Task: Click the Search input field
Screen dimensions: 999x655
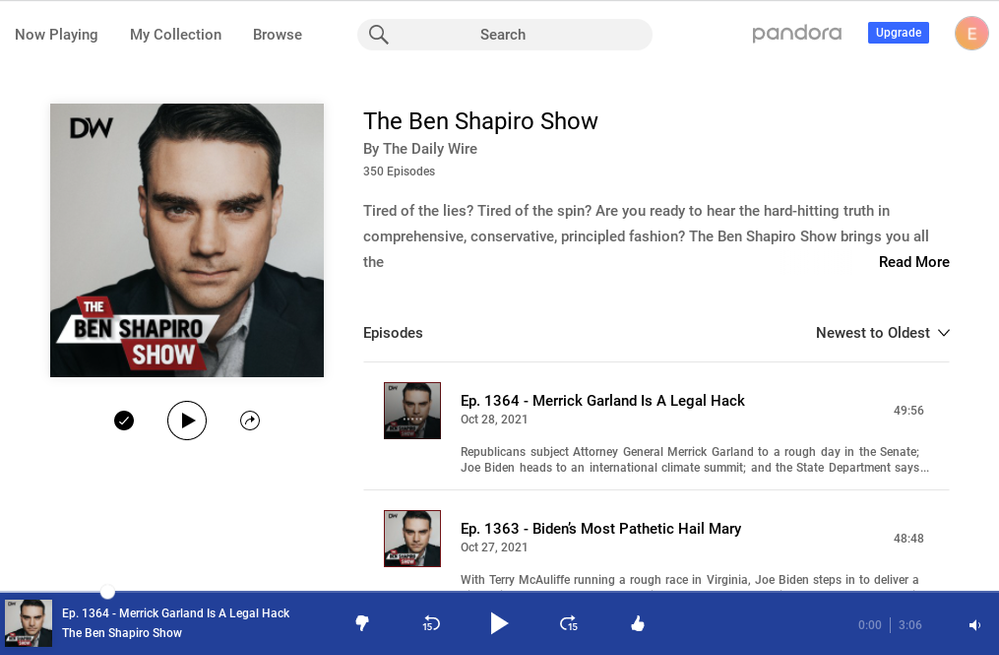Action: 504,35
